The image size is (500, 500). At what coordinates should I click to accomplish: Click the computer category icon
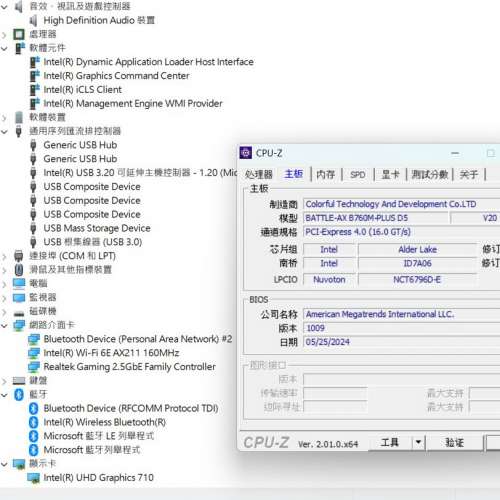coord(19,283)
